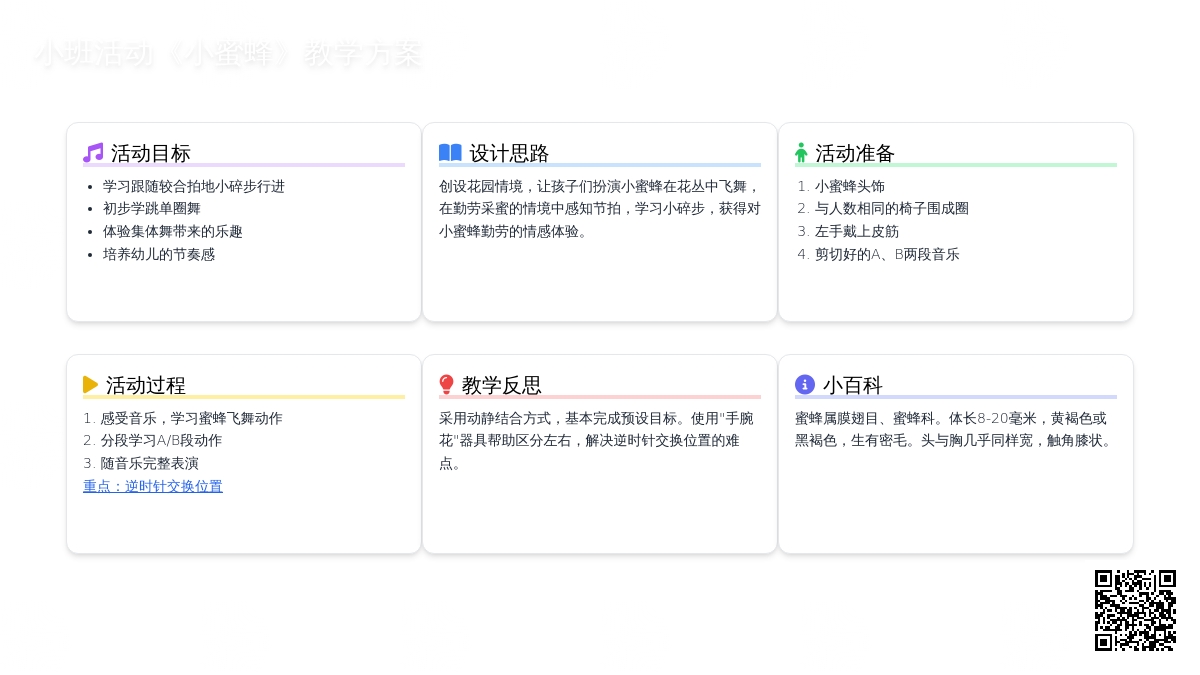This screenshot has height=675, width=1200.
Task: Click the QR code image
Action: (x=1135, y=610)
